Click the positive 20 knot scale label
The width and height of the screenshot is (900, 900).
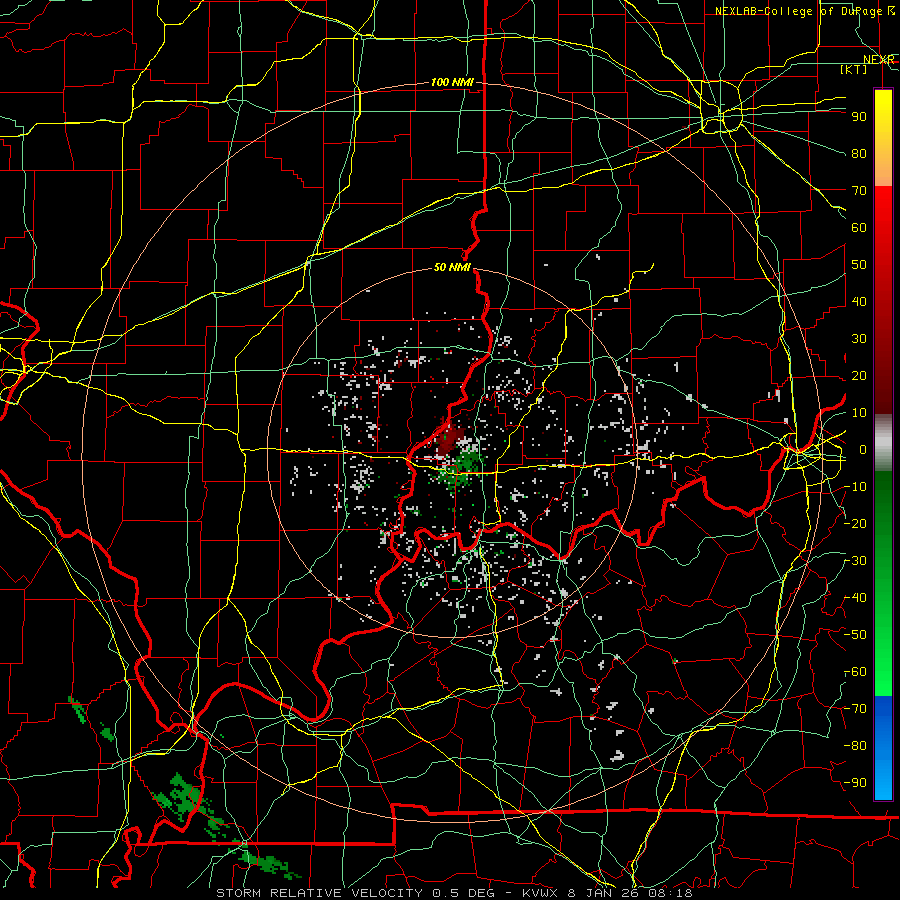[859, 376]
